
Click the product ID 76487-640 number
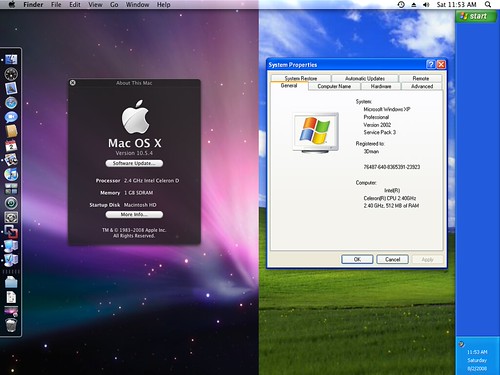392,167
